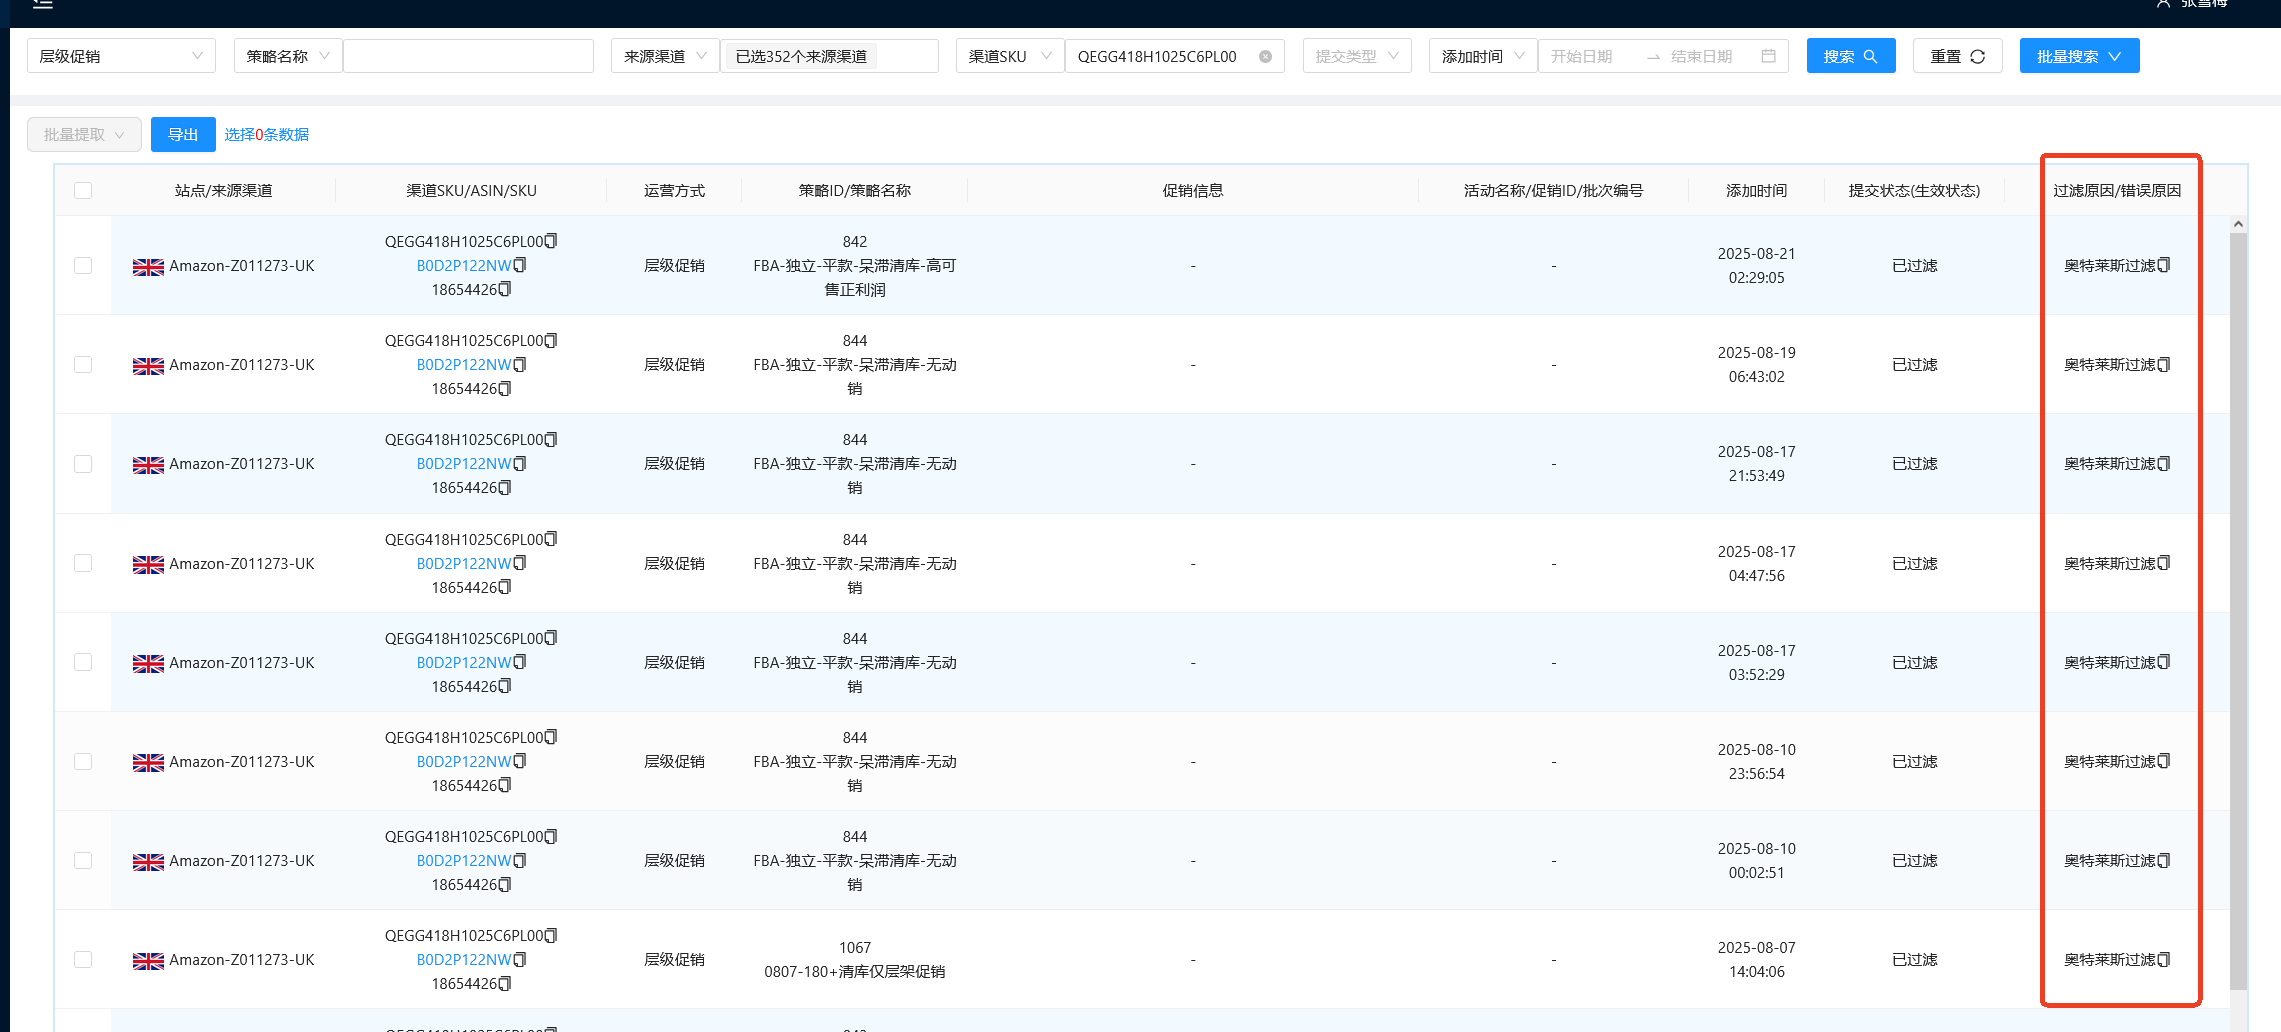Copy ASIN in the 03:52:29 row
The width and height of the screenshot is (2281, 1032).
point(520,662)
